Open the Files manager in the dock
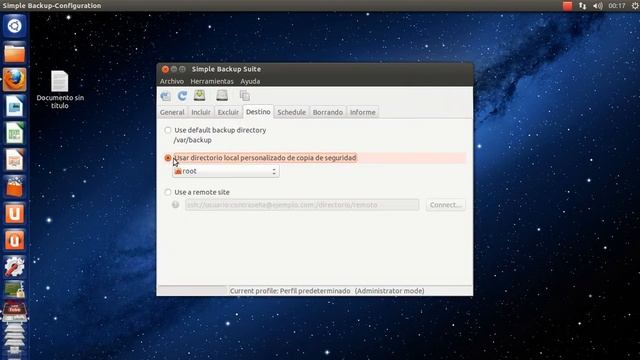Screen dimensions: 640x360 tap(14, 53)
